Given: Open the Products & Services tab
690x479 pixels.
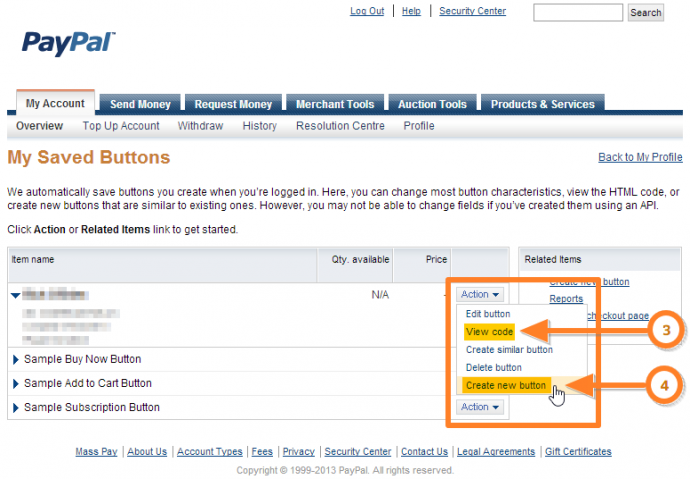Looking at the screenshot, I should [x=543, y=104].
